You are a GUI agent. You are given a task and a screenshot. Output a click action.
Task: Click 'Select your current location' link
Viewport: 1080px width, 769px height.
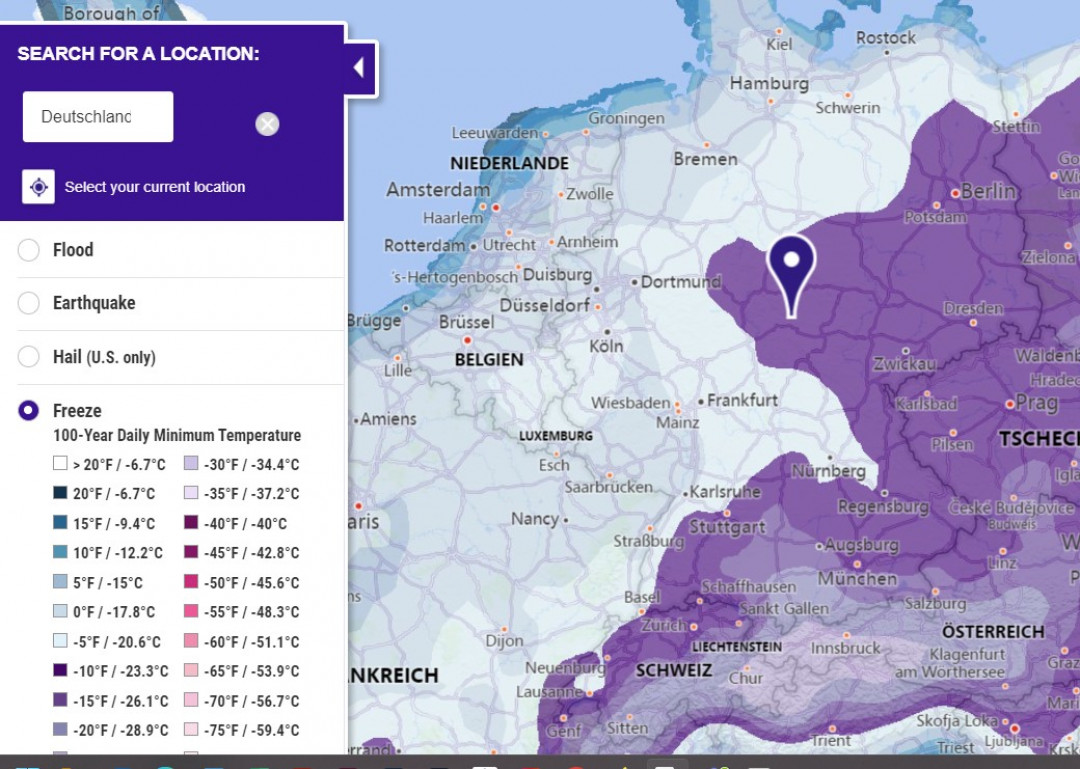[x=155, y=187]
